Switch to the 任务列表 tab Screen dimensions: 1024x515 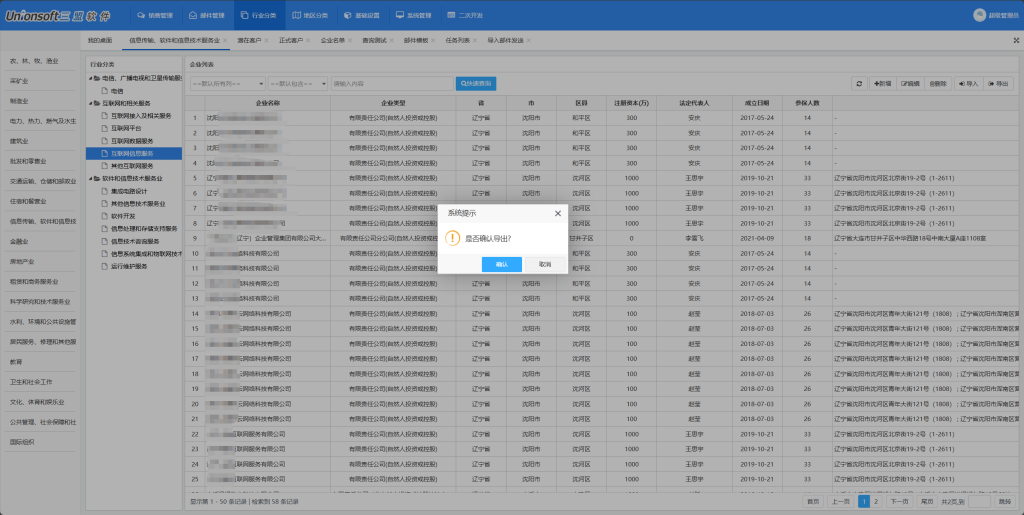pos(457,40)
